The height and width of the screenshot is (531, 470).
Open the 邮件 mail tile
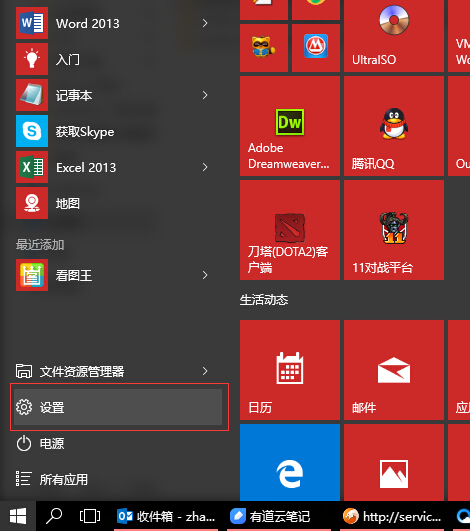click(x=394, y=370)
